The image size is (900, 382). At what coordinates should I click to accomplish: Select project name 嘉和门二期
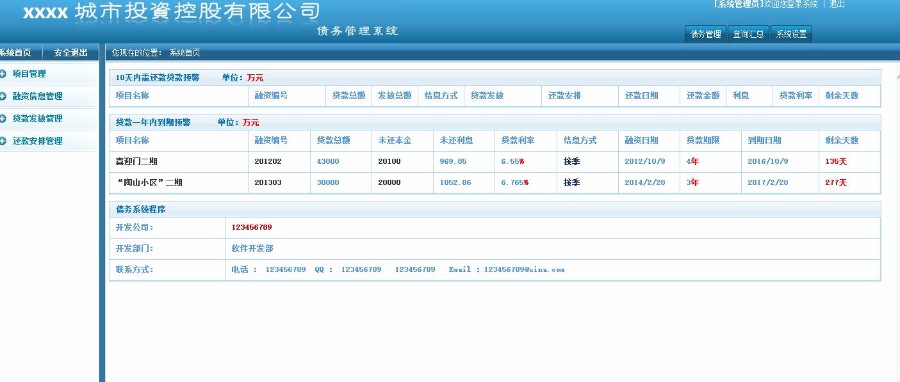click(137, 162)
